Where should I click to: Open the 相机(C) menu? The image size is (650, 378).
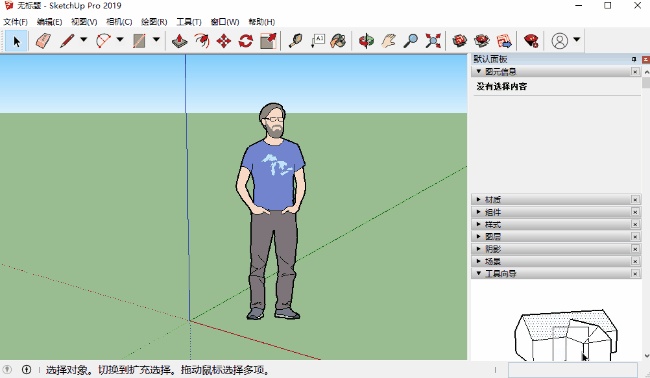(x=119, y=22)
